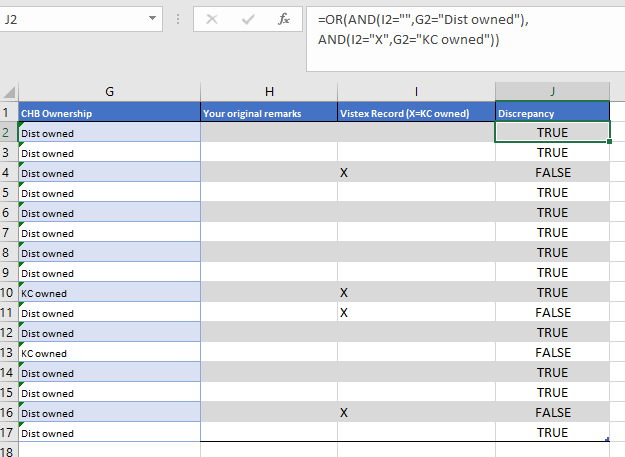
Task: Select column G header
Action: 110,92
